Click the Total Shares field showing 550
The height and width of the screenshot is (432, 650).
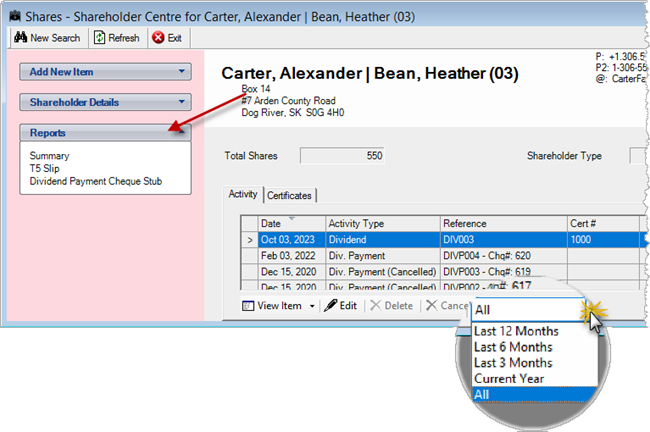coord(342,155)
